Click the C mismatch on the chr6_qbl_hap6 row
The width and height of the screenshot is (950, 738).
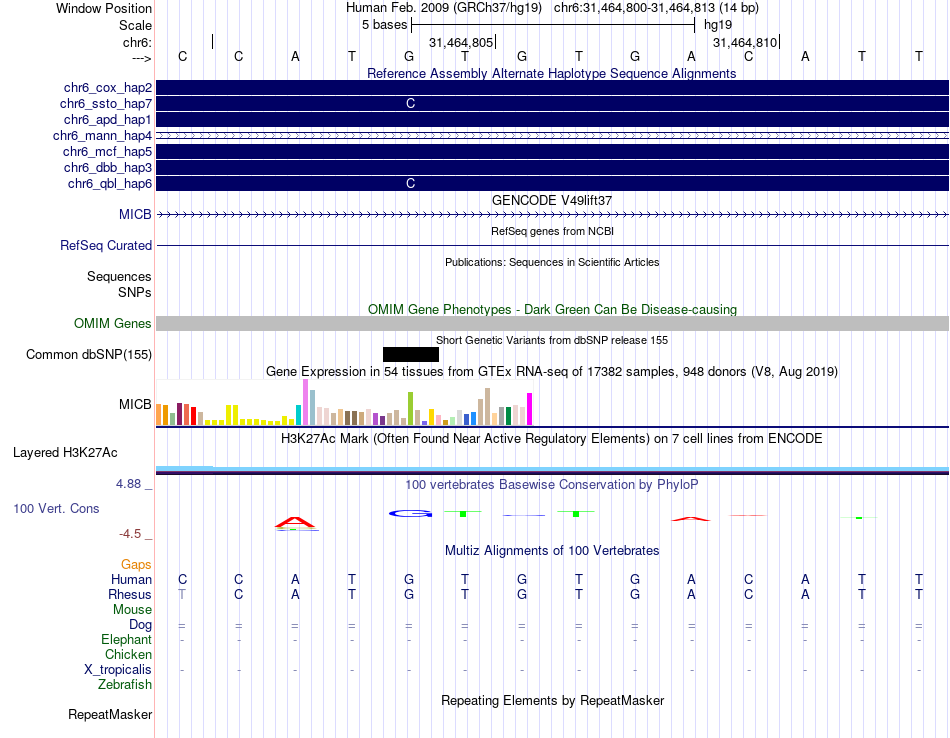tap(410, 184)
